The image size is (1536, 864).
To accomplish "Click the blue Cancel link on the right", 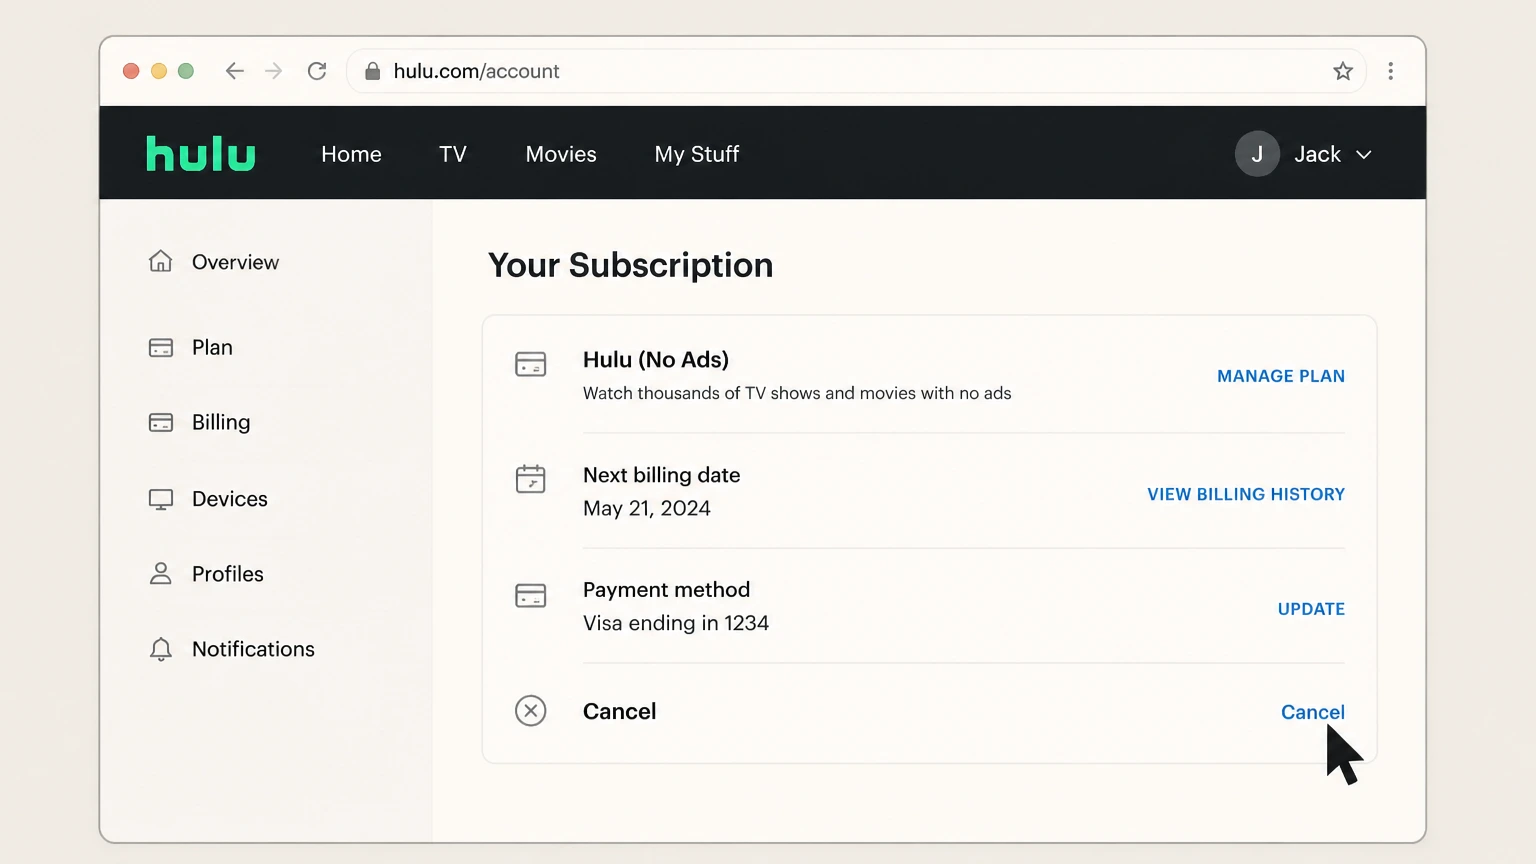I will coord(1312,712).
